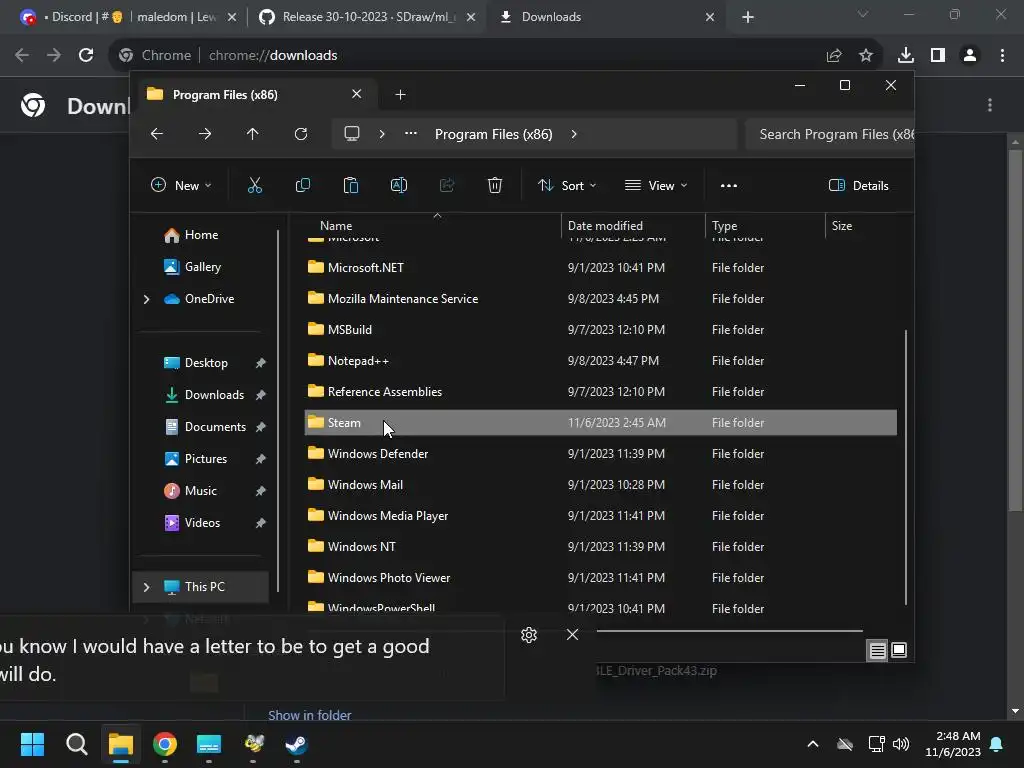Open the Sort dropdown menu
The height and width of the screenshot is (768, 1024).
pos(567,185)
